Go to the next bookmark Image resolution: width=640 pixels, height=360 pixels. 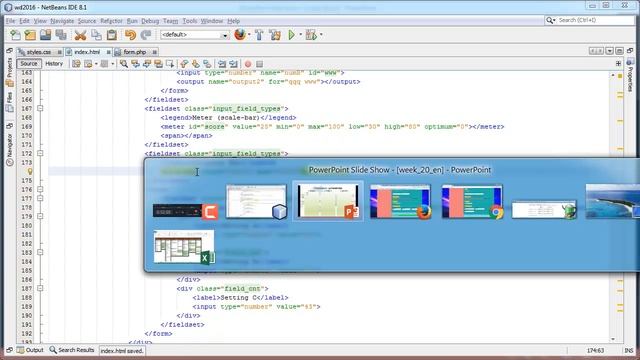196,64
